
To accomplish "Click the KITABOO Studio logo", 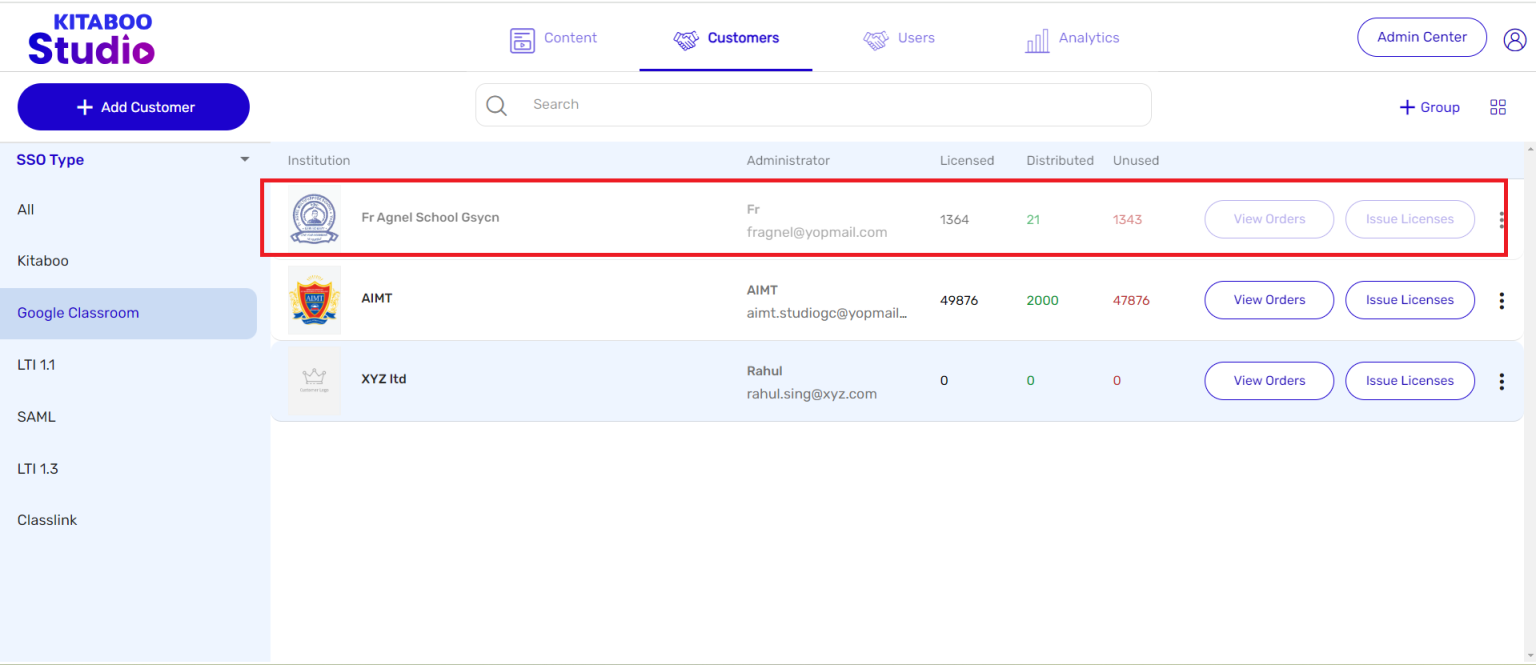I will (91, 38).
